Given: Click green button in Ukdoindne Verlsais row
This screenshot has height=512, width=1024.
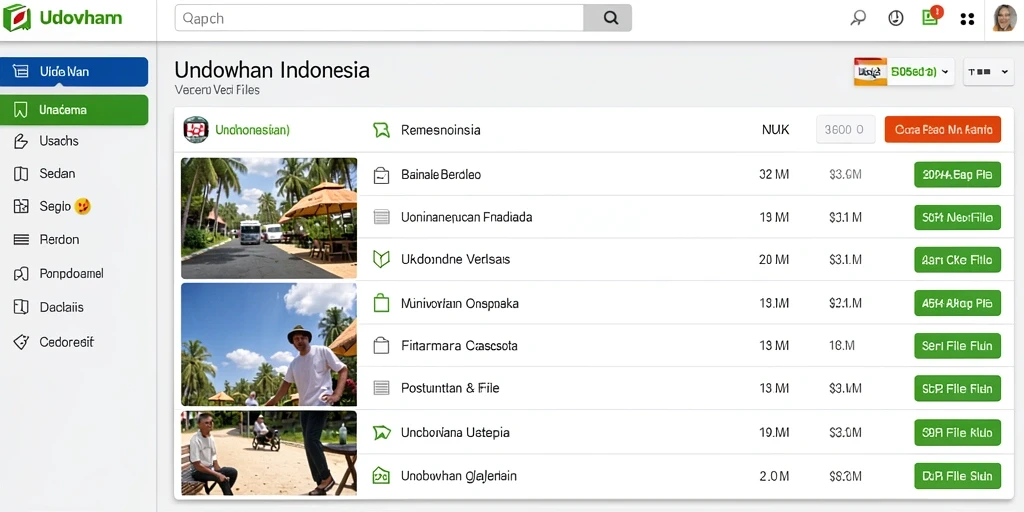Looking at the screenshot, I should pos(957,259).
